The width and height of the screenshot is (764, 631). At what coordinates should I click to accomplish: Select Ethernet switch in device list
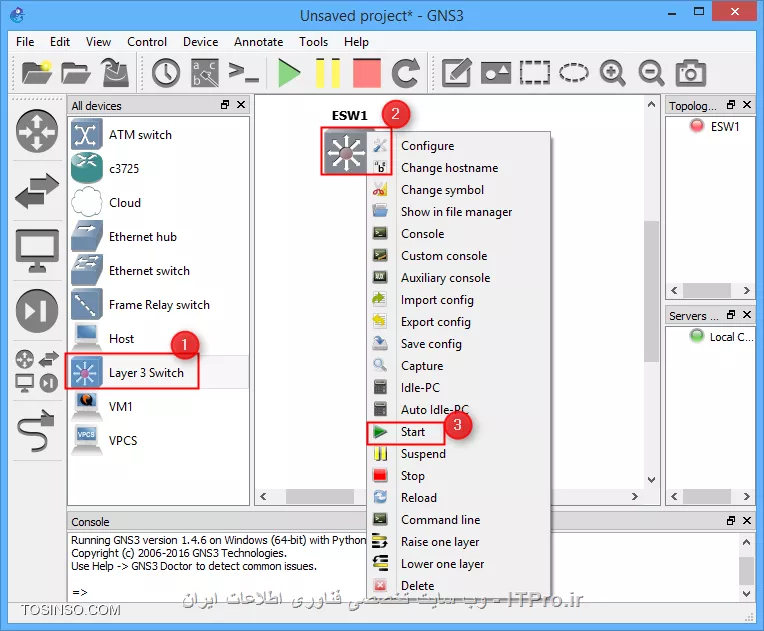click(159, 271)
